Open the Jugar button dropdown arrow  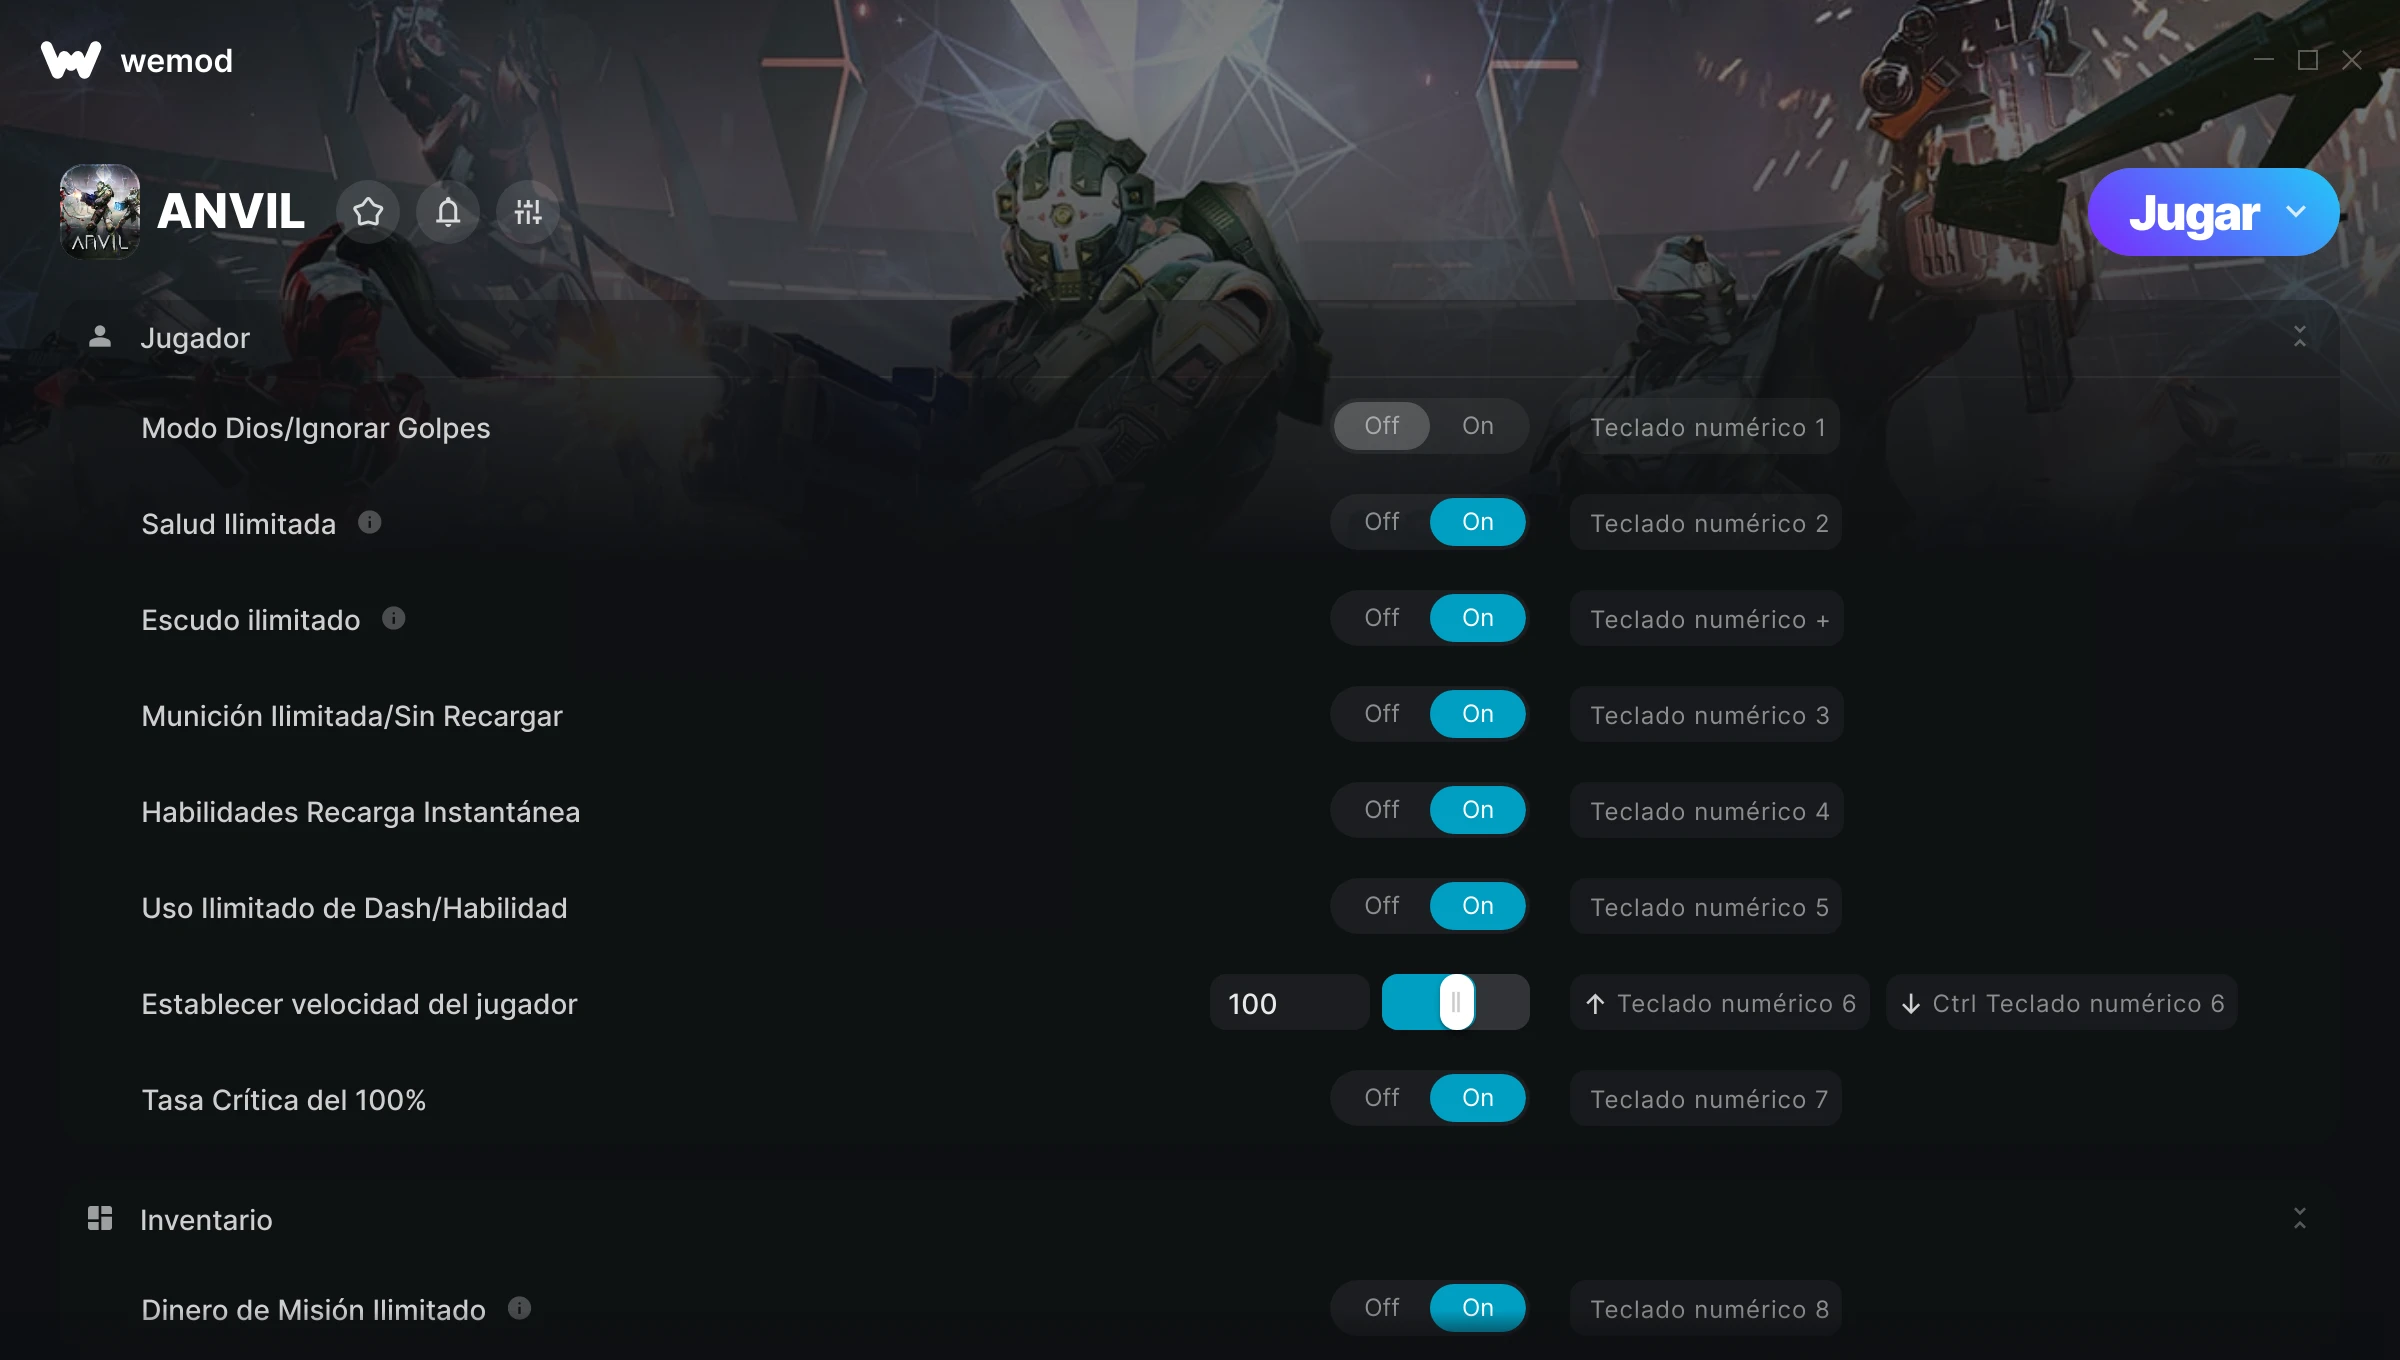[x=2296, y=212]
